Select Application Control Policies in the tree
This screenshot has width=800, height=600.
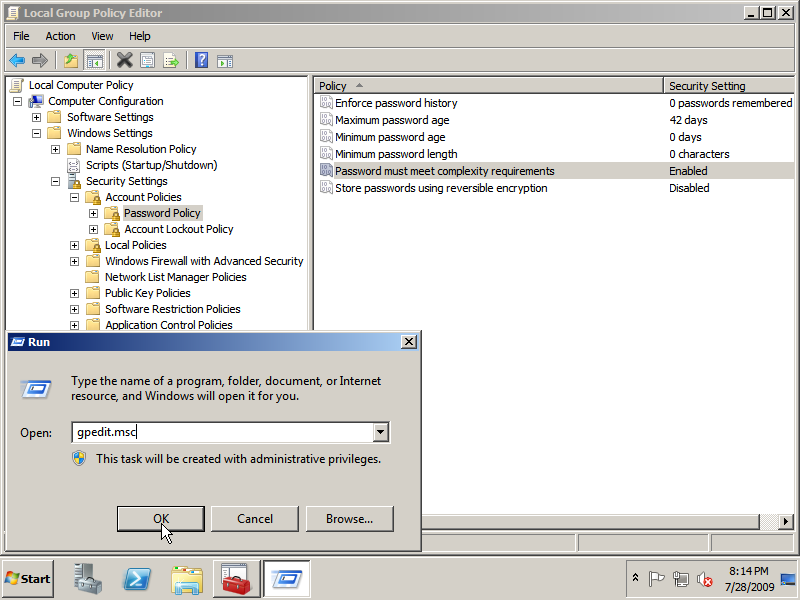[168, 325]
